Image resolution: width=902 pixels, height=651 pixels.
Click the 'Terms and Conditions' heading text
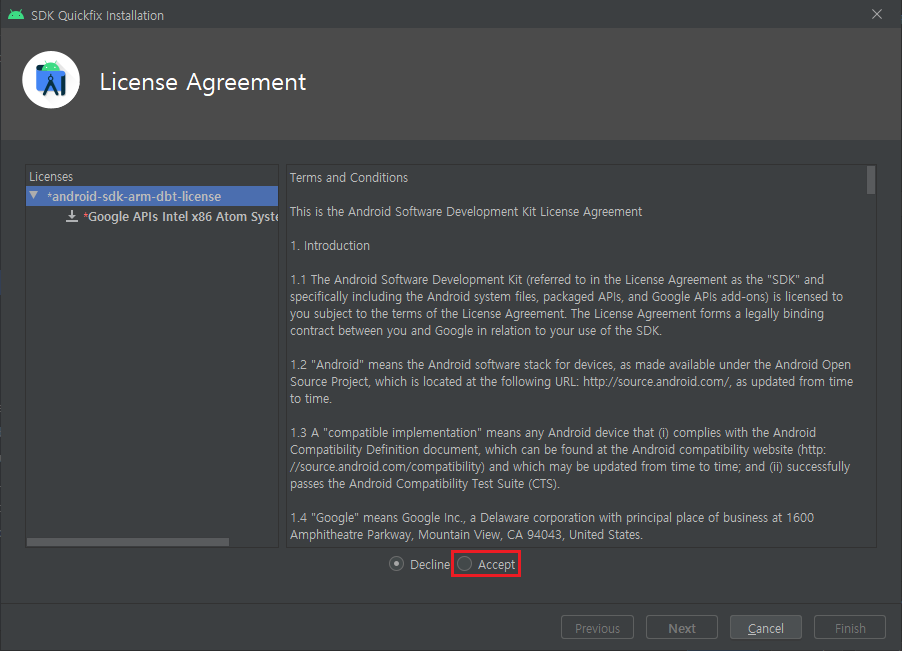349,178
